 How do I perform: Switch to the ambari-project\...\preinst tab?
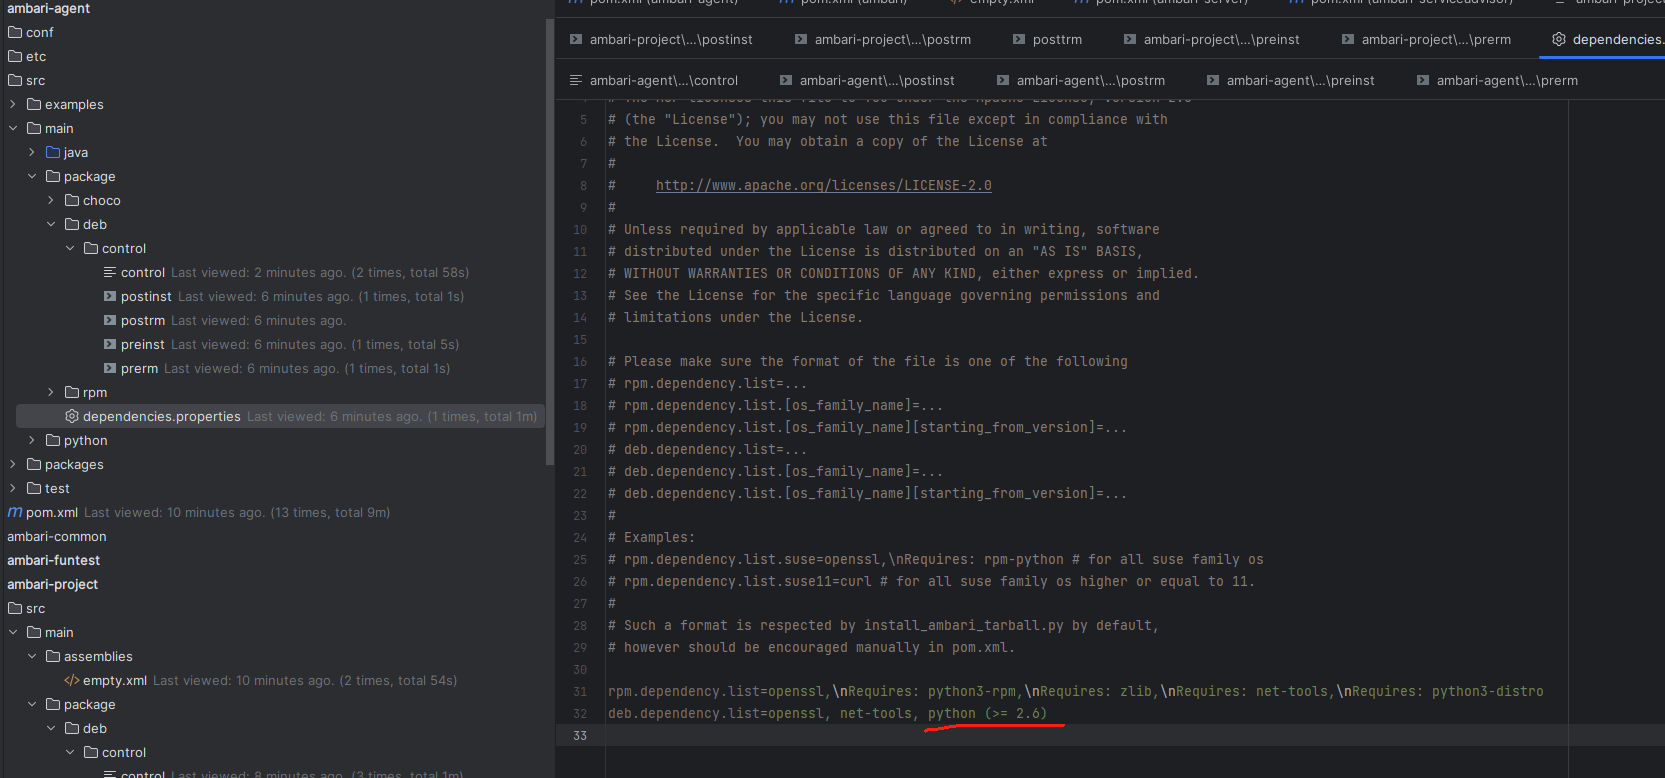tap(1212, 39)
